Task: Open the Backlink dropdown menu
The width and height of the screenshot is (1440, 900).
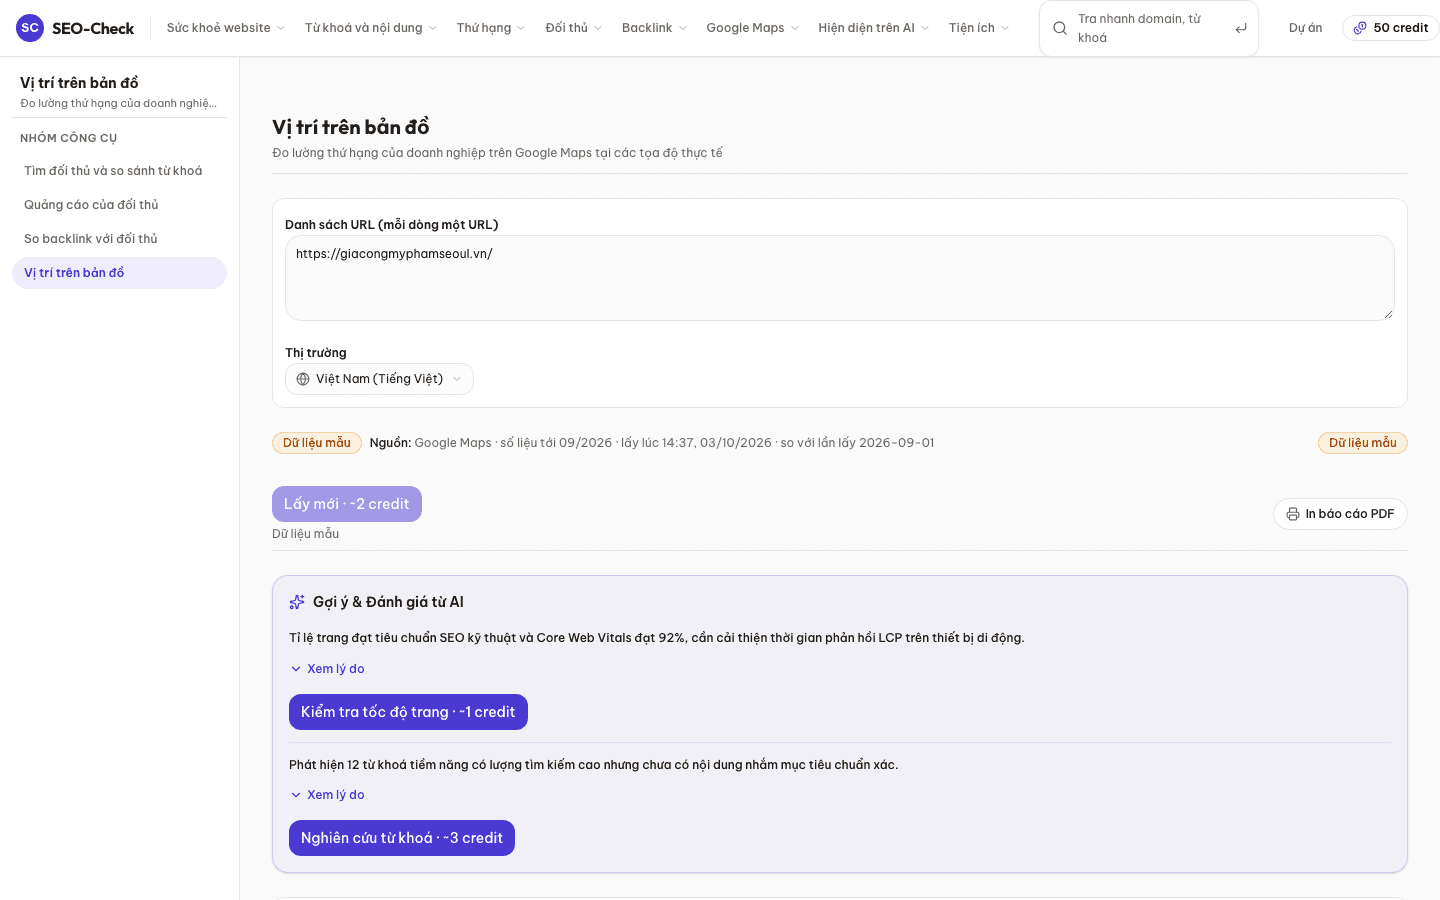Action: point(654,28)
